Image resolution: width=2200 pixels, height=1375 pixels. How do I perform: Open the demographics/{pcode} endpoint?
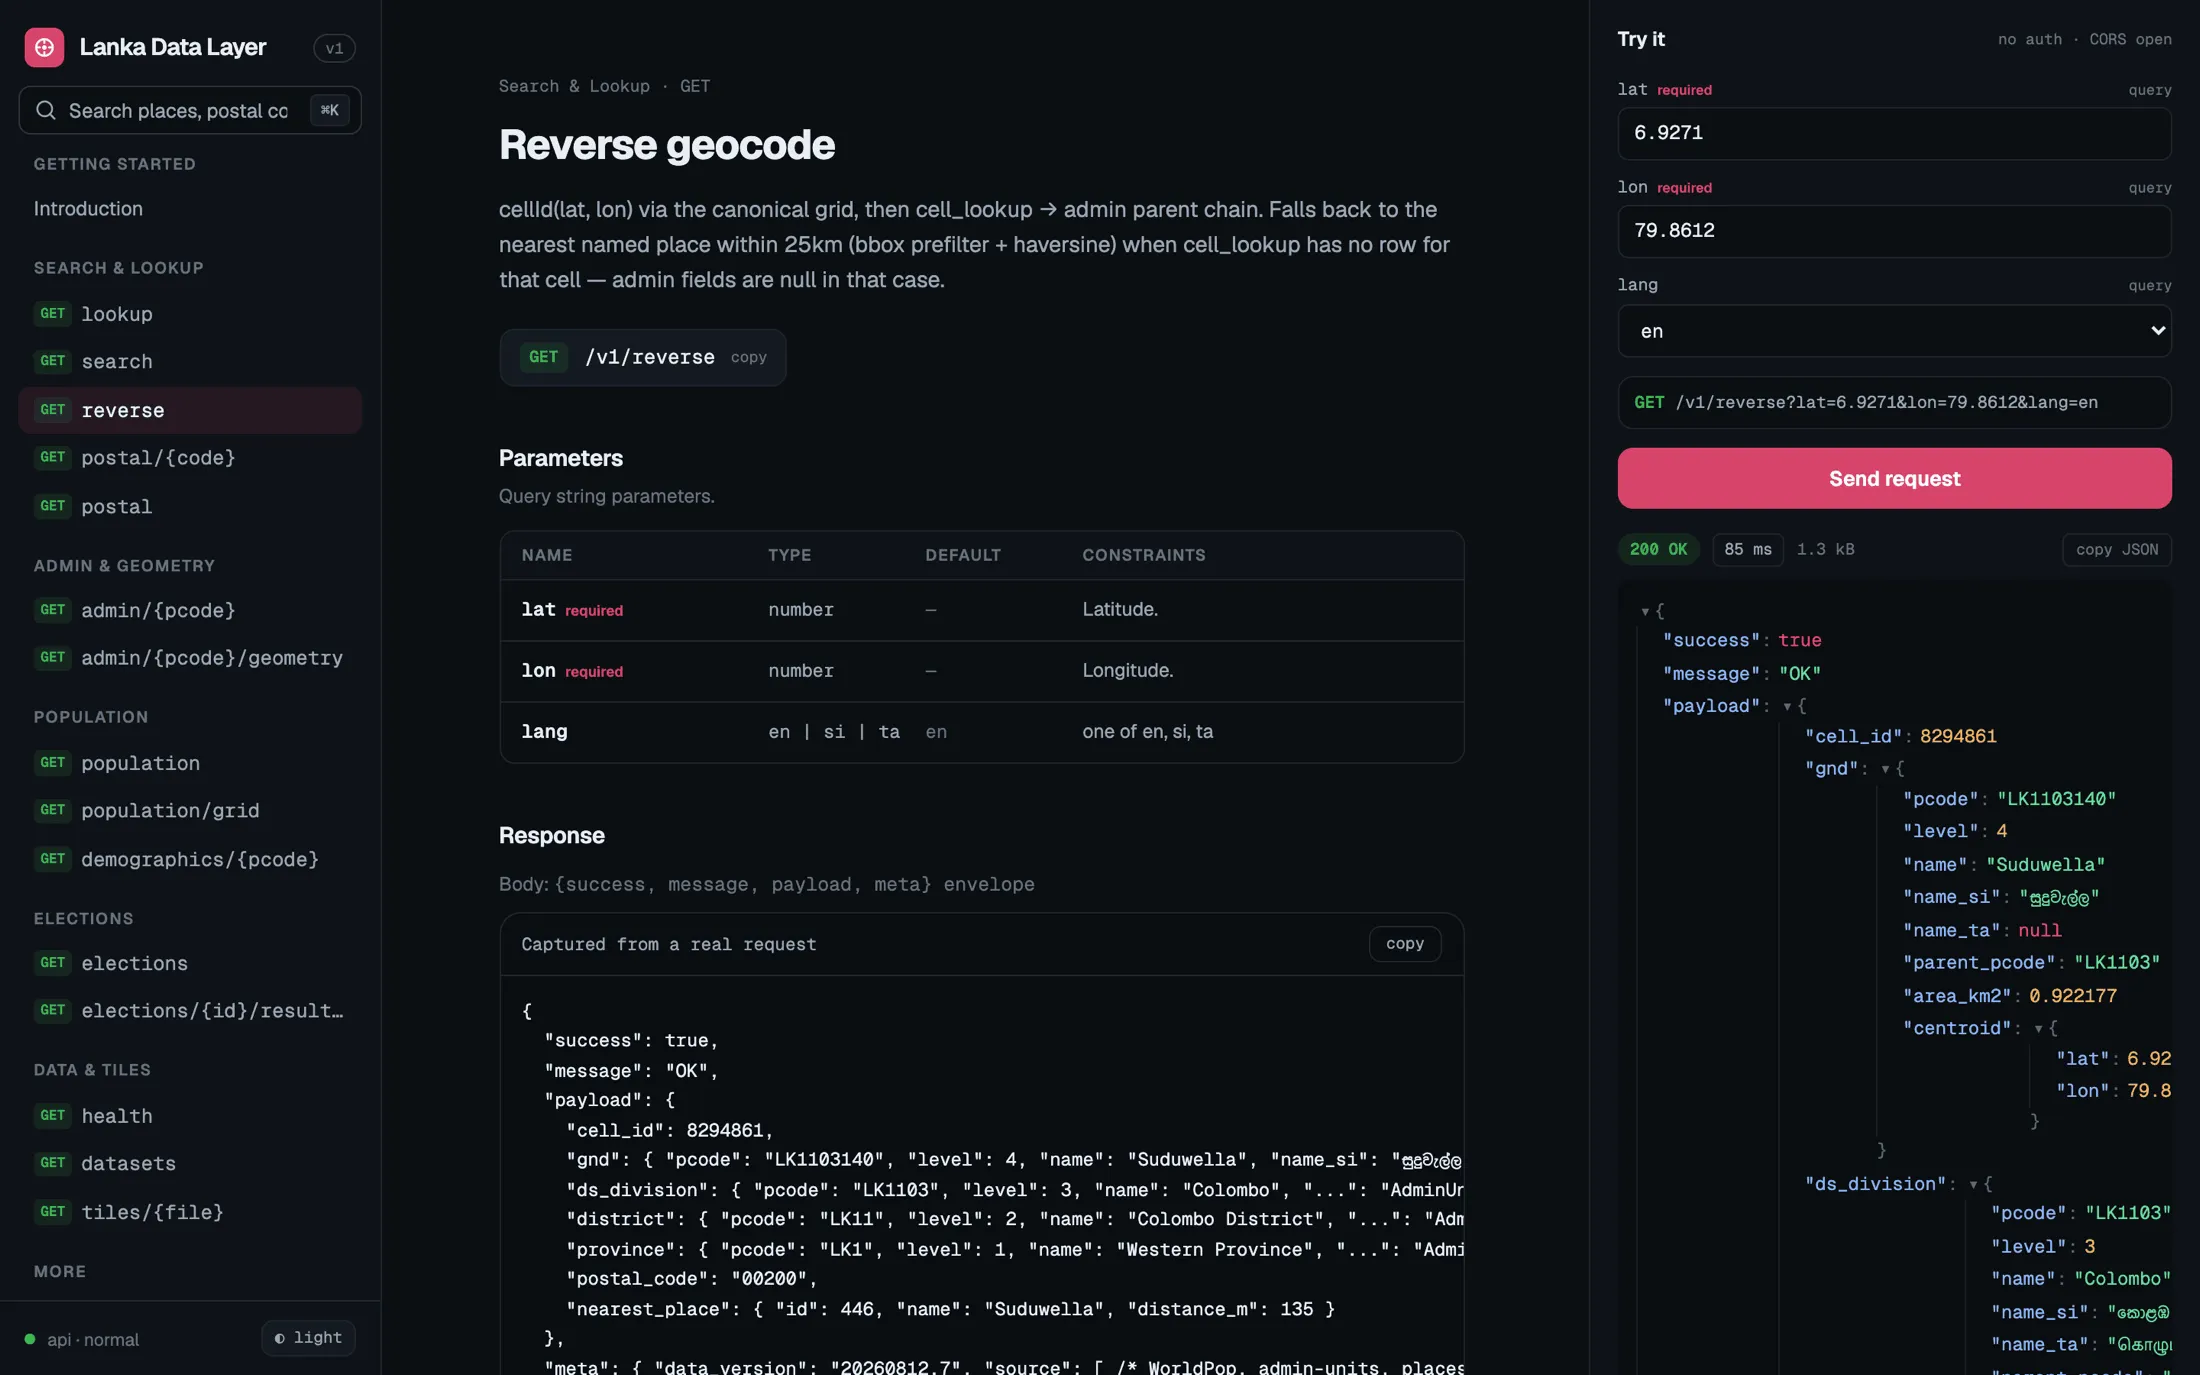pyautogui.click(x=190, y=859)
